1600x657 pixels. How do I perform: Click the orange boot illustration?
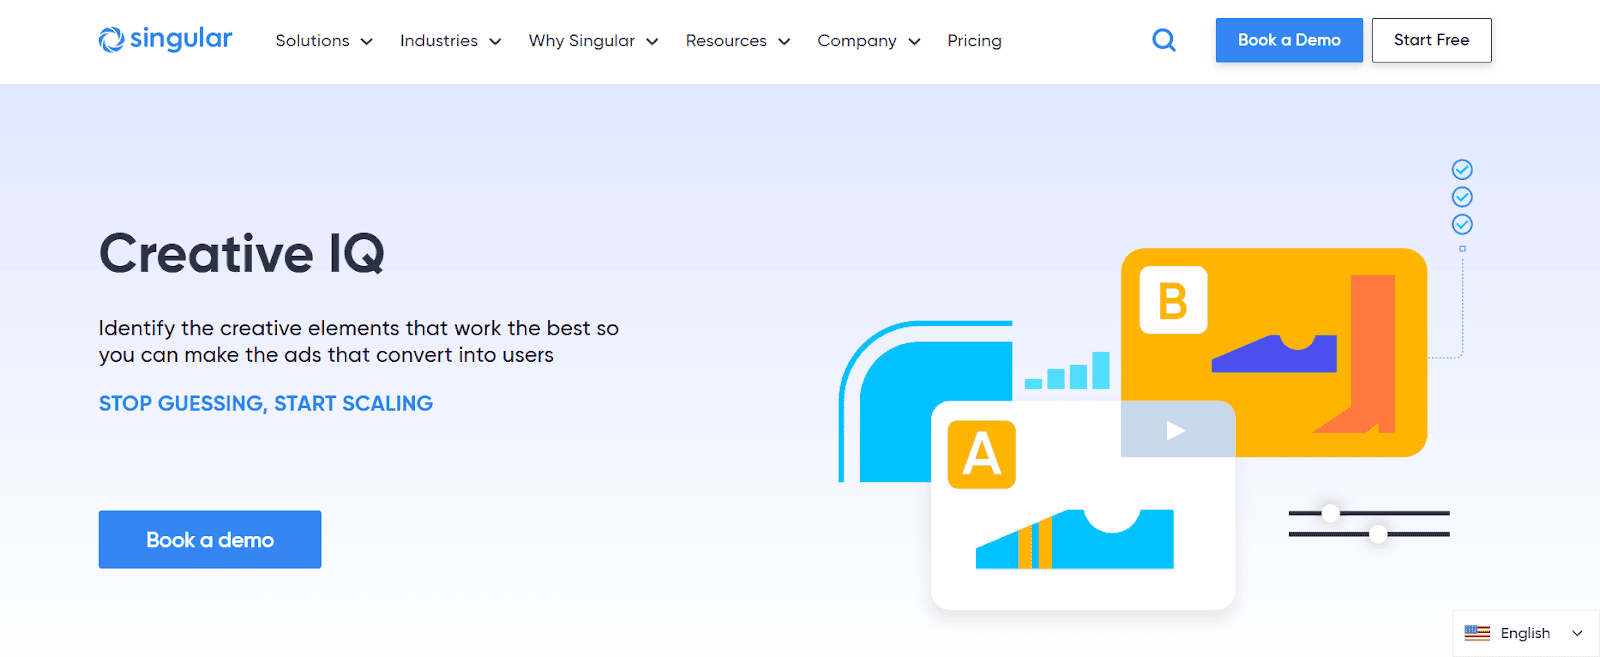[x=1364, y=355]
